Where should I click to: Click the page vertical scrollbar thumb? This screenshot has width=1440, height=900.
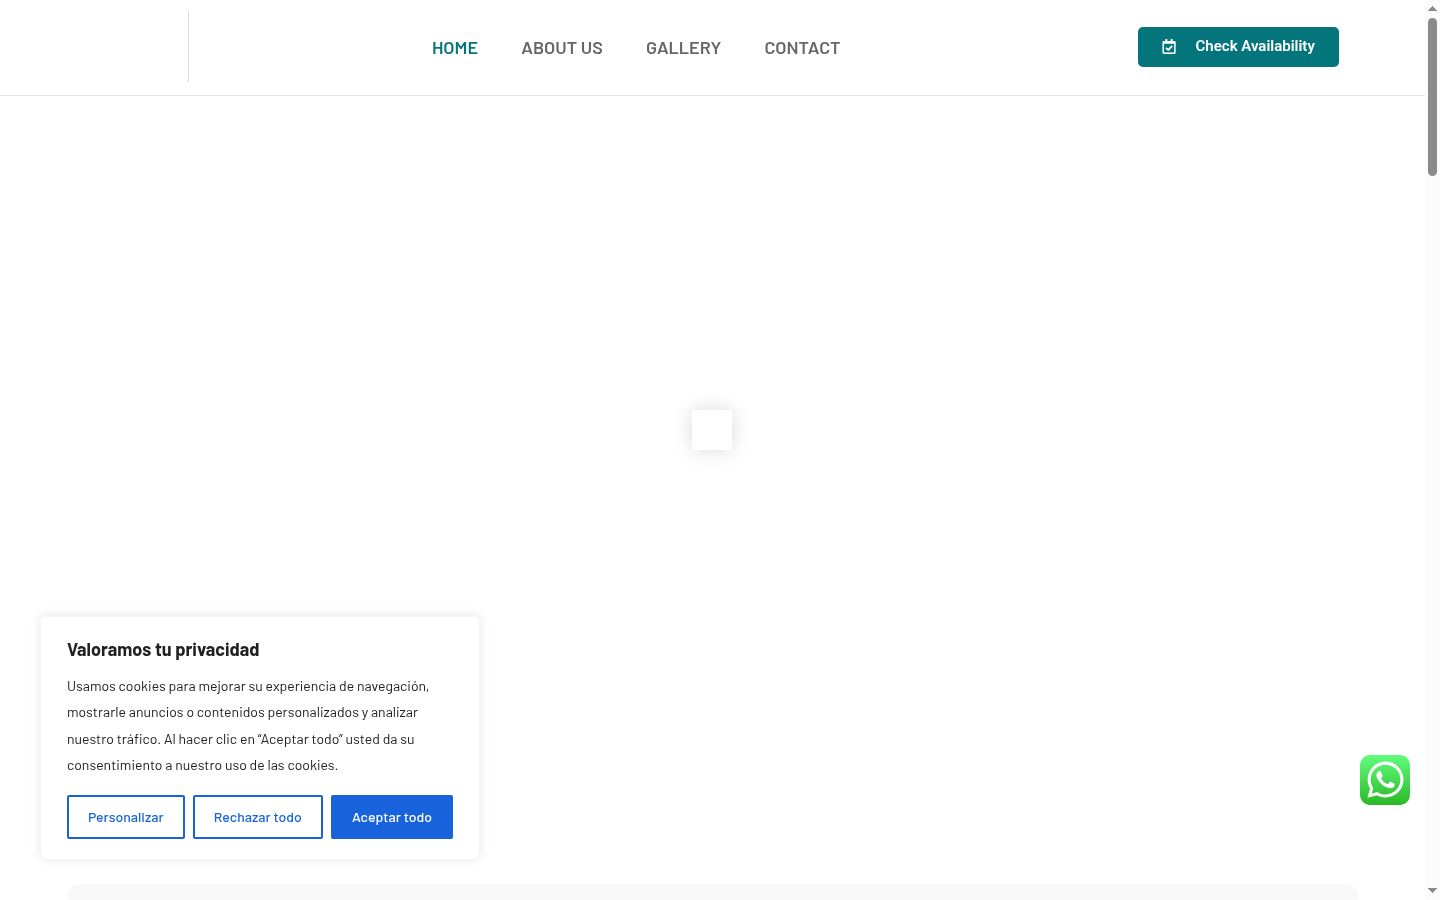1432,97
